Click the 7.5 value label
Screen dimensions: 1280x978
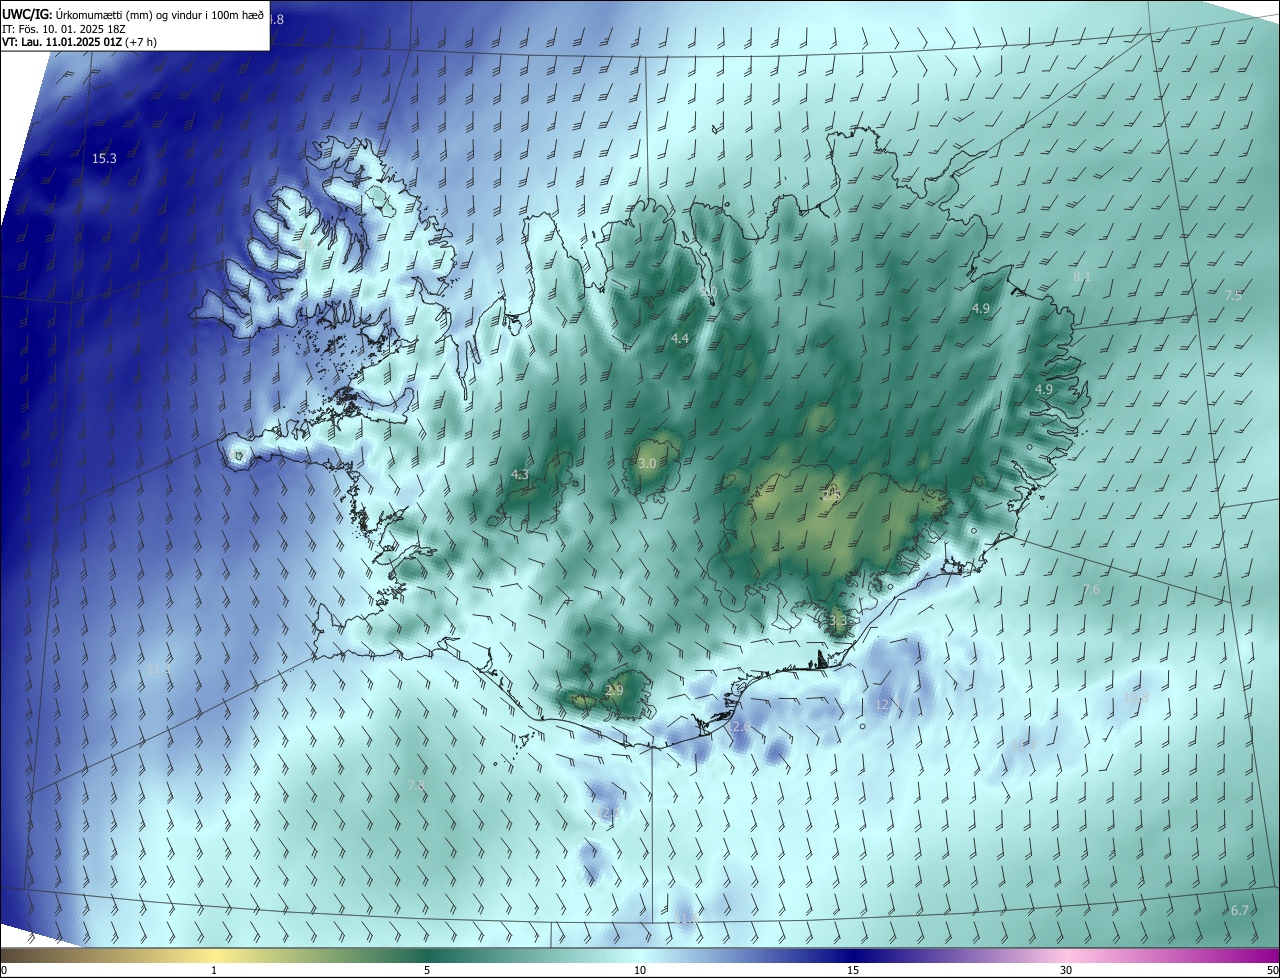point(1233,296)
